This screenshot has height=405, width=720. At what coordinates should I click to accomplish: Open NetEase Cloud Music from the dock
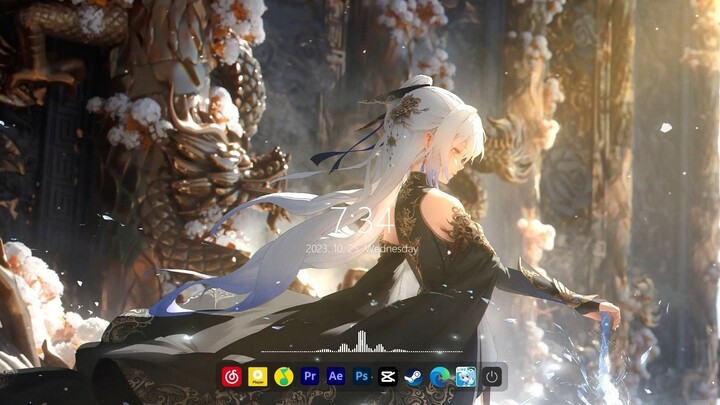point(231,377)
